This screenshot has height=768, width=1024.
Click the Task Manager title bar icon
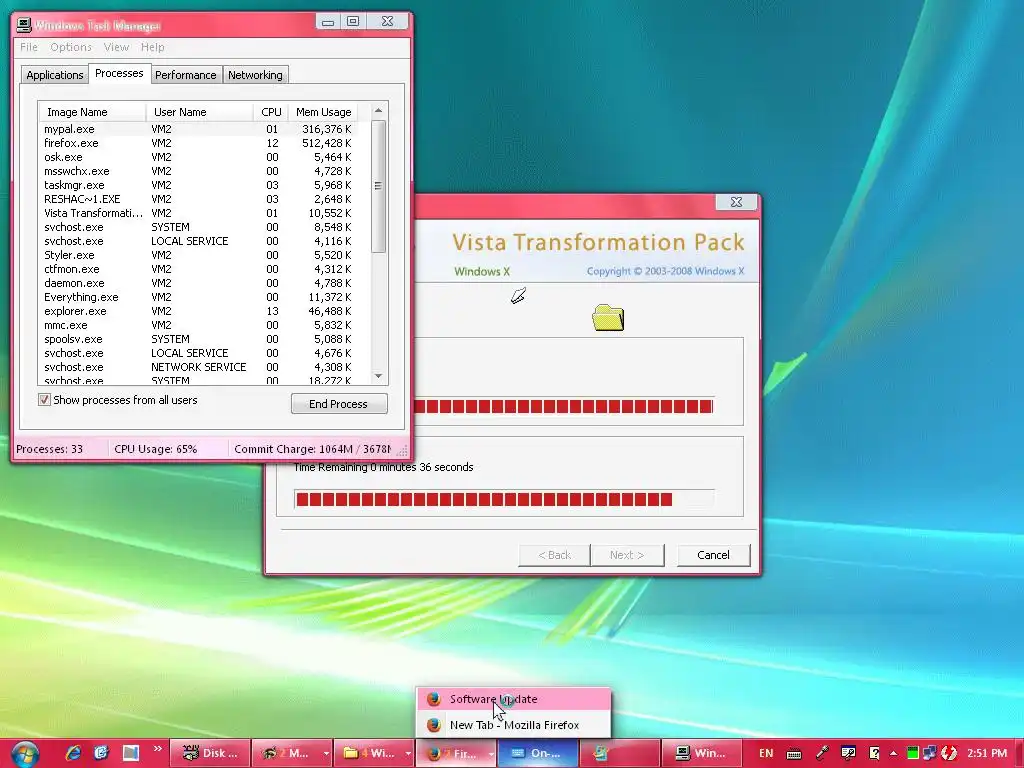click(x=24, y=25)
